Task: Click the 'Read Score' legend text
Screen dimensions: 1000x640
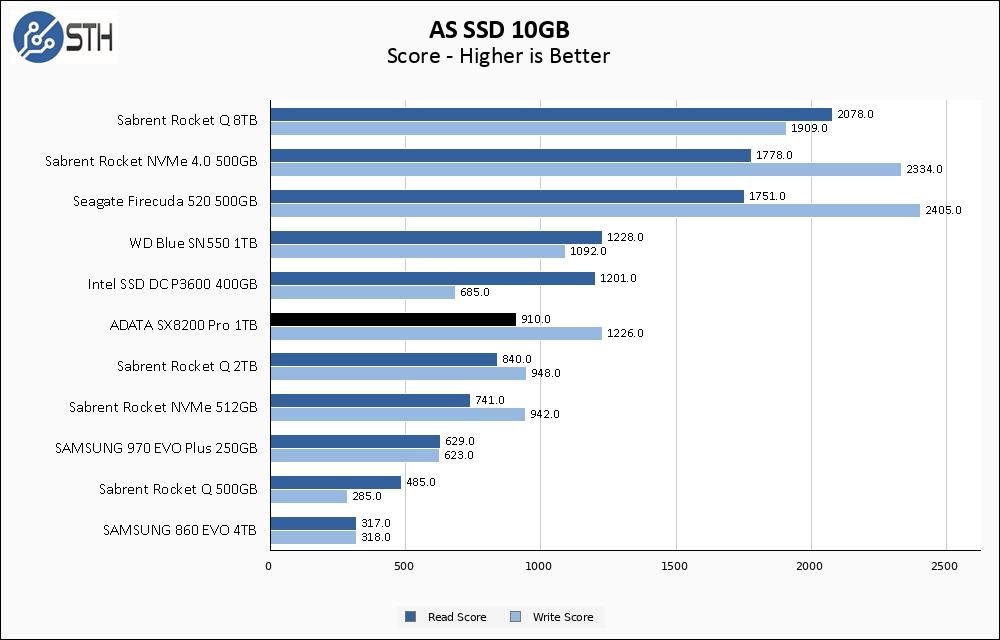Action: pyautogui.click(x=457, y=617)
